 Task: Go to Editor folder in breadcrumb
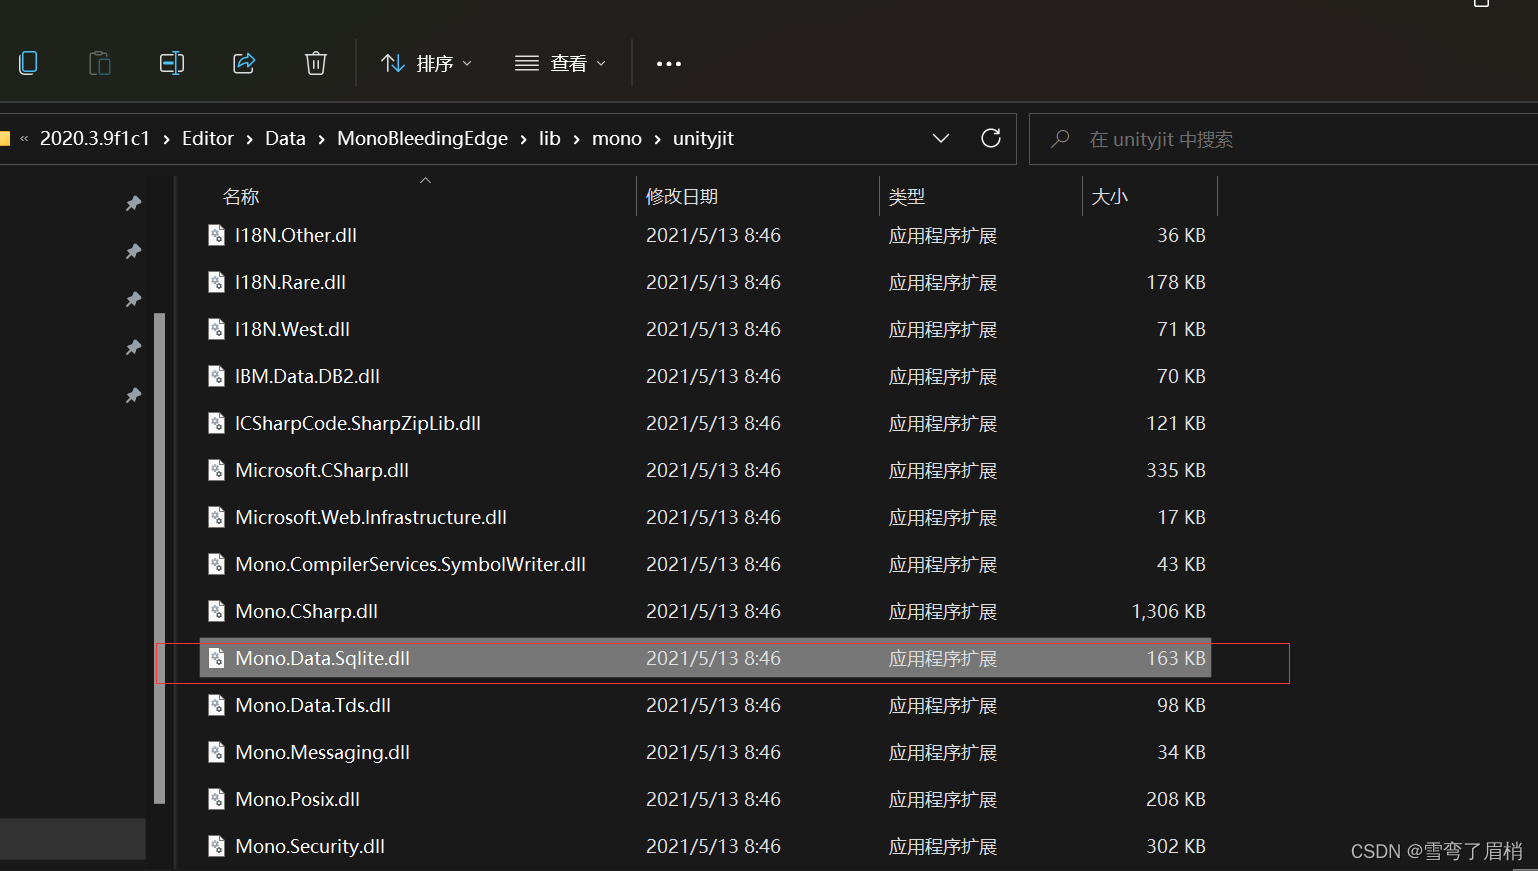[x=208, y=138]
